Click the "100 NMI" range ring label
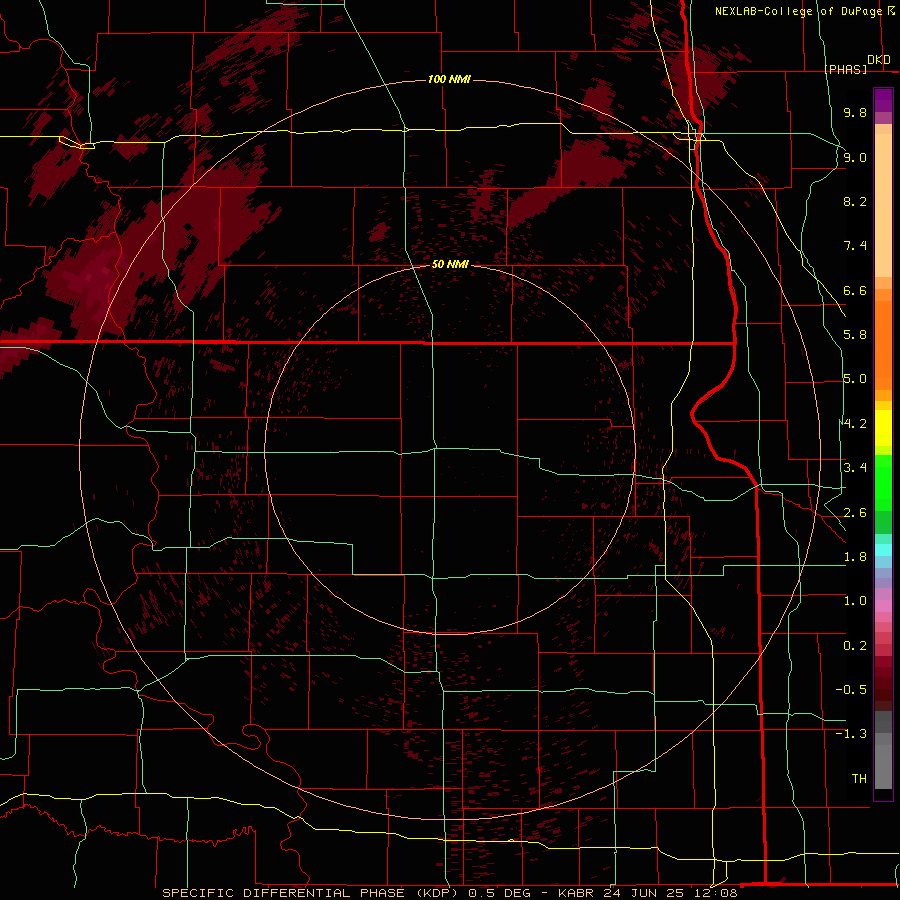 coord(449,79)
